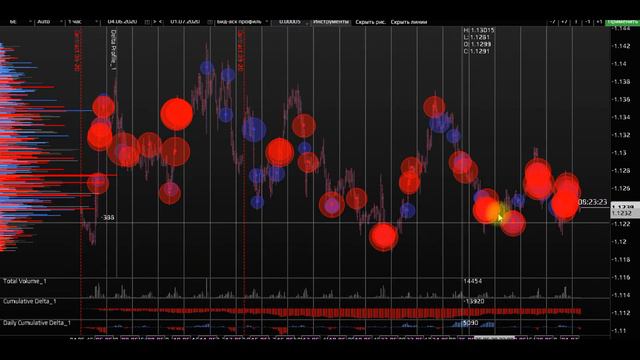
Task: Click the 14454 total volume value
Action: point(473,281)
